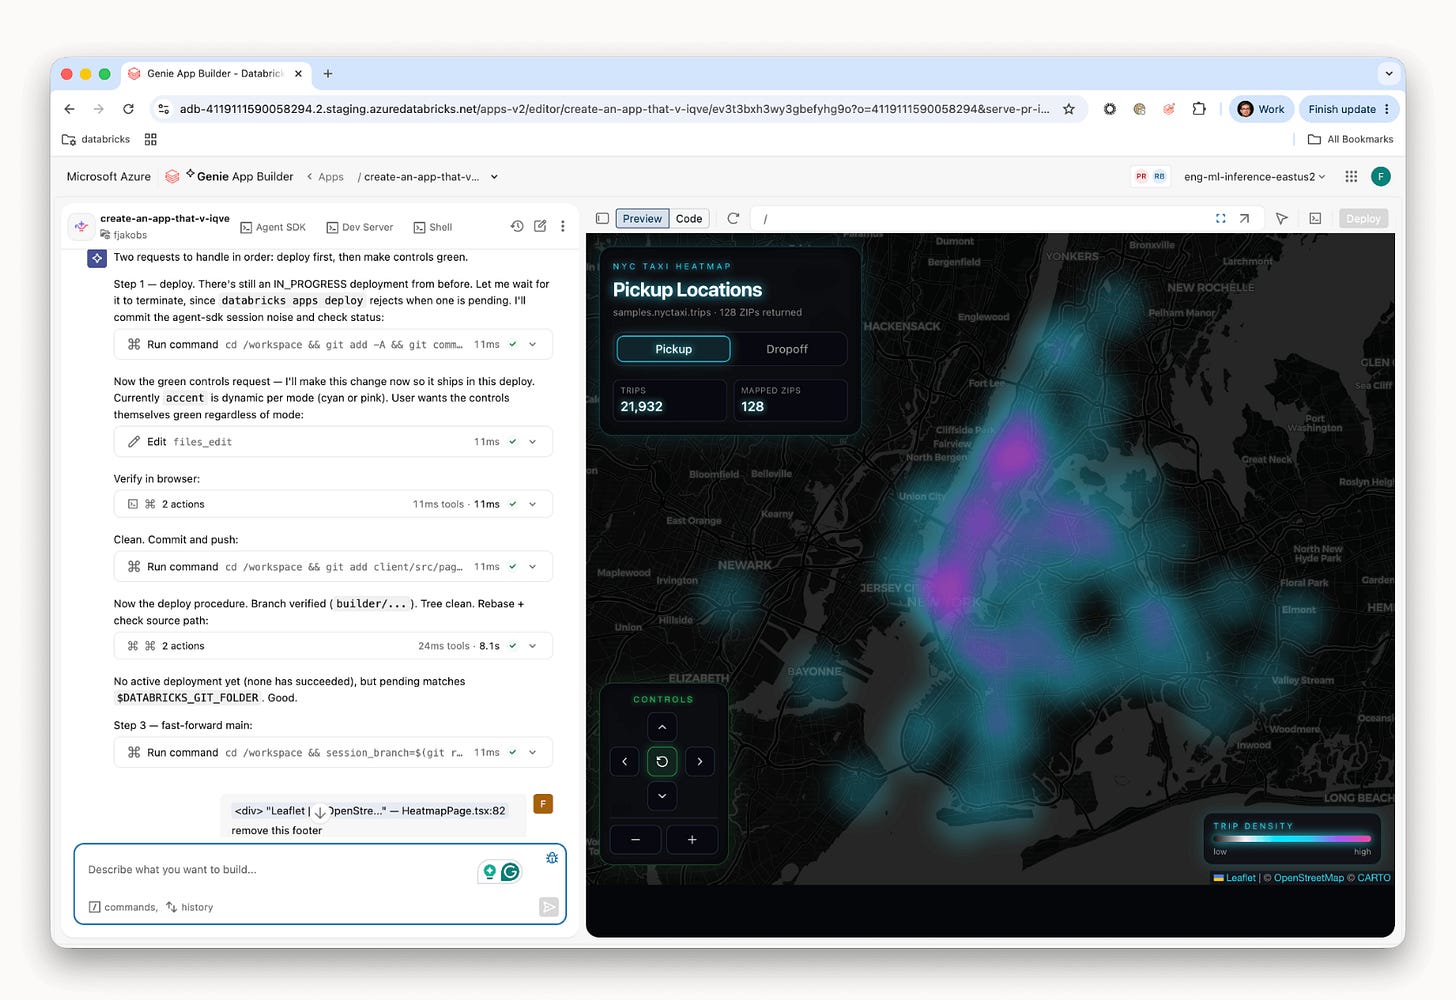Click the browser back arrow
Screen dimensions: 1456x1000
(x=69, y=109)
